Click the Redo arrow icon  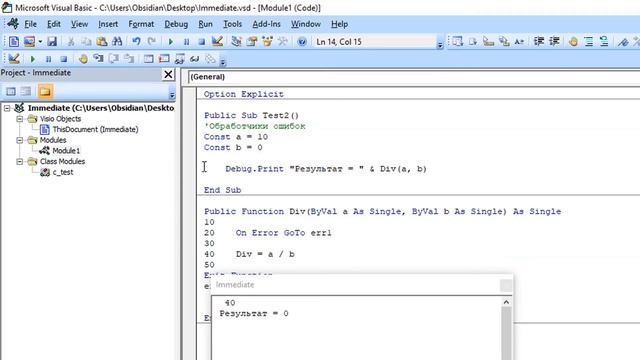(152, 42)
